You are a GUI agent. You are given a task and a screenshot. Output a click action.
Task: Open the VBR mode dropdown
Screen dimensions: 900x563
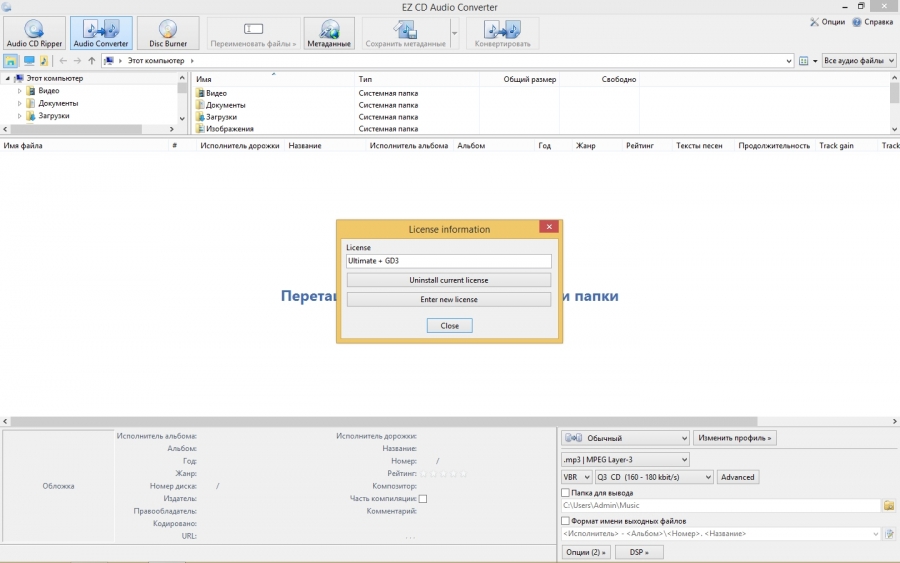tap(577, 477)
